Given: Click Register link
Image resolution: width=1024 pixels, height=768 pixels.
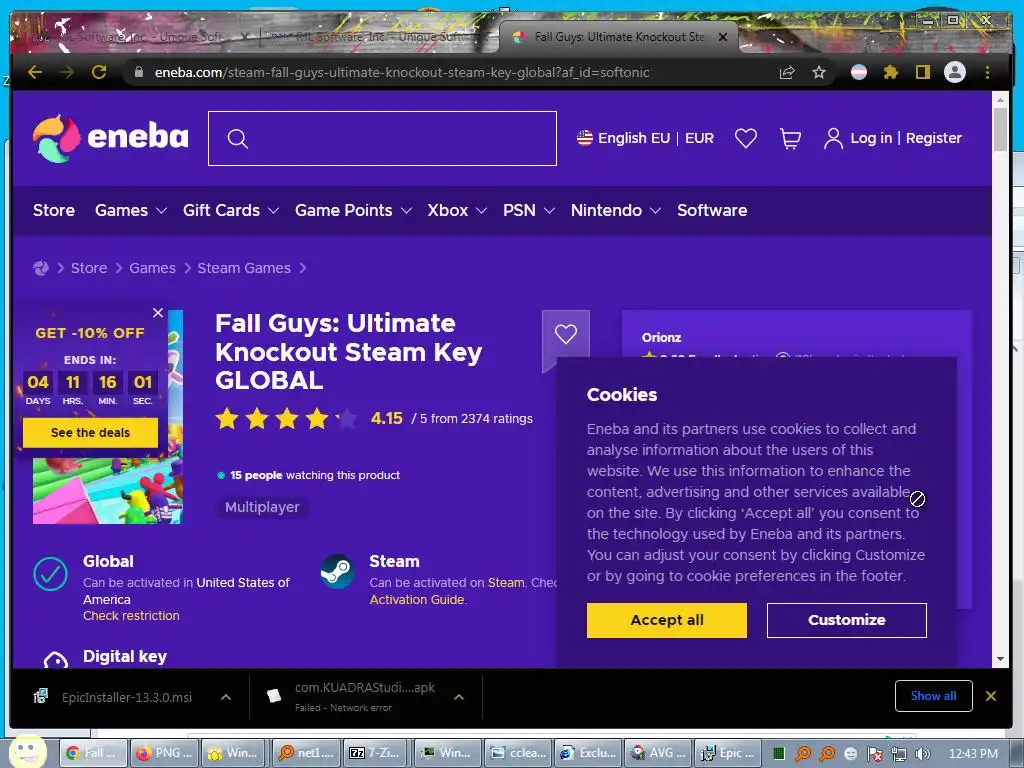Looking at the screenshot, I should tap(933, 138).
